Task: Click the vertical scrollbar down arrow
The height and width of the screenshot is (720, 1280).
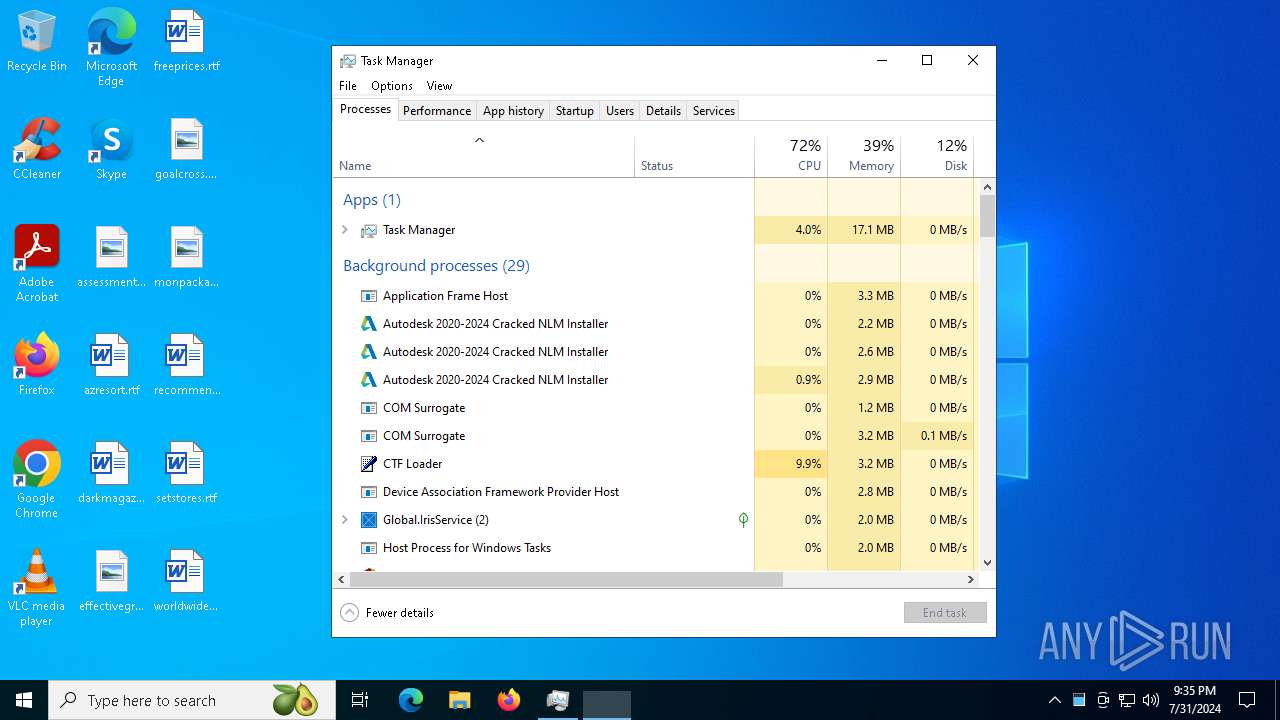Action: point(988,563)
